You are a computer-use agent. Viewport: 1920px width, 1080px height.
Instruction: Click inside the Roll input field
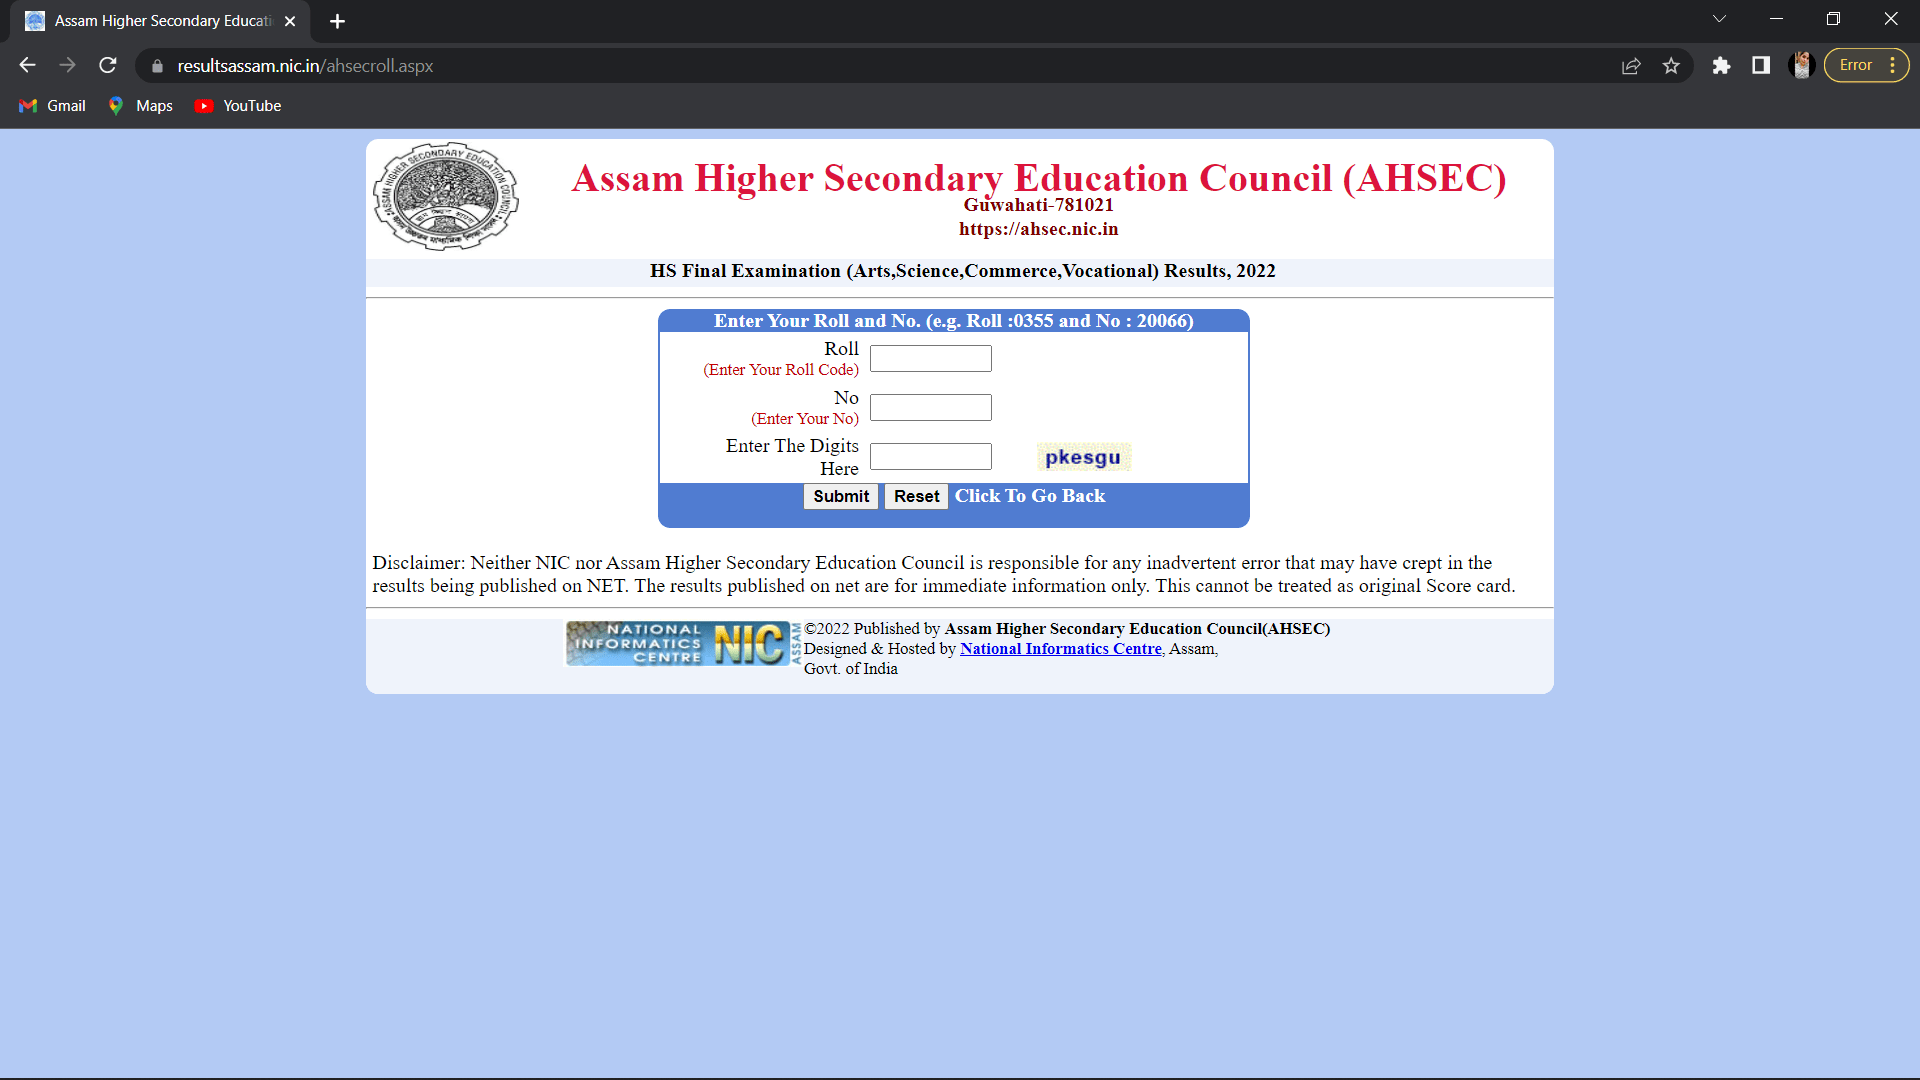point(930,358)
